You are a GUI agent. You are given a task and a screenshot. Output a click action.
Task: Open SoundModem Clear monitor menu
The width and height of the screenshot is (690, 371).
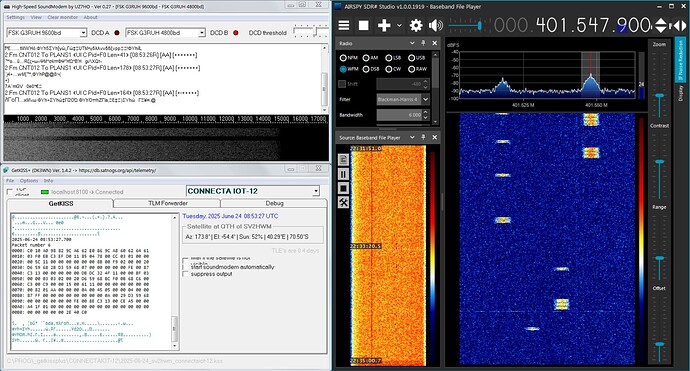(x=62, y=17)
